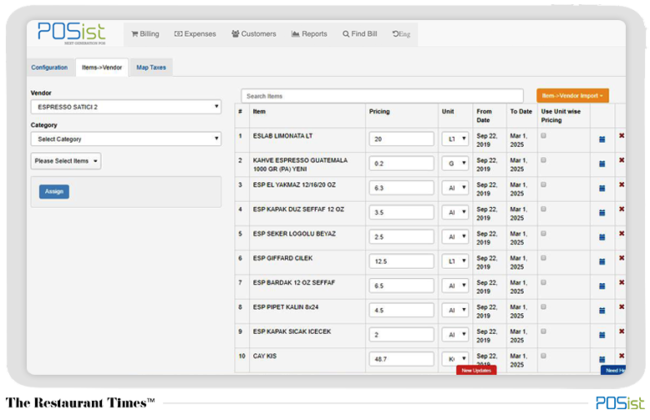The image size is (650, 420).
Task: Edit pricing field for ESP PIPET KALIN 8x24
Action: [x=401, y=310]
